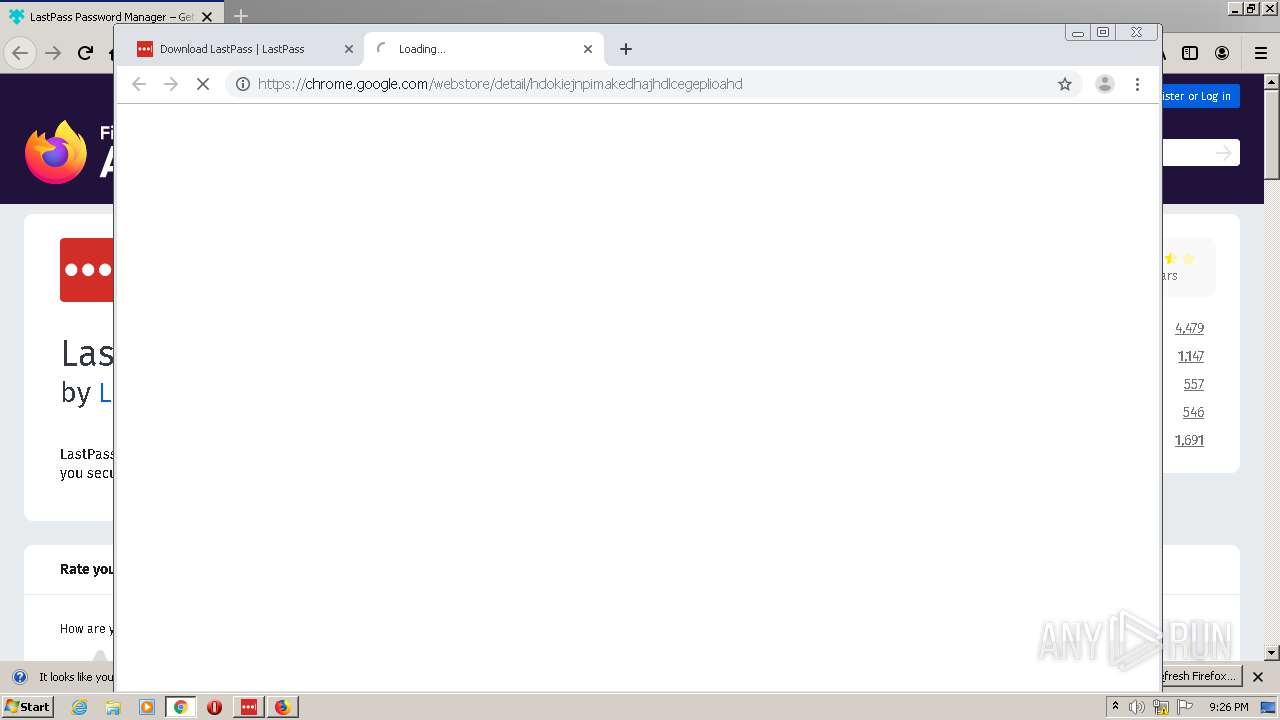Select the Loading tab in Chrome

pyautogui.click(x=484, y=49)
